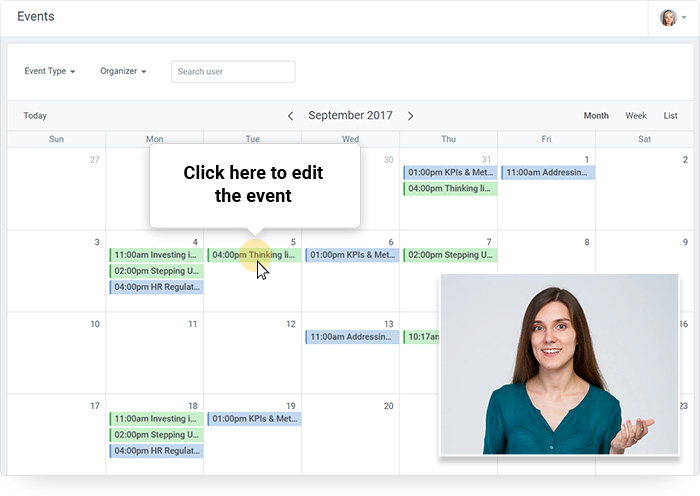Click the Thu column header
This screenshot has width=700, height=496.
(x=448, y=139)
